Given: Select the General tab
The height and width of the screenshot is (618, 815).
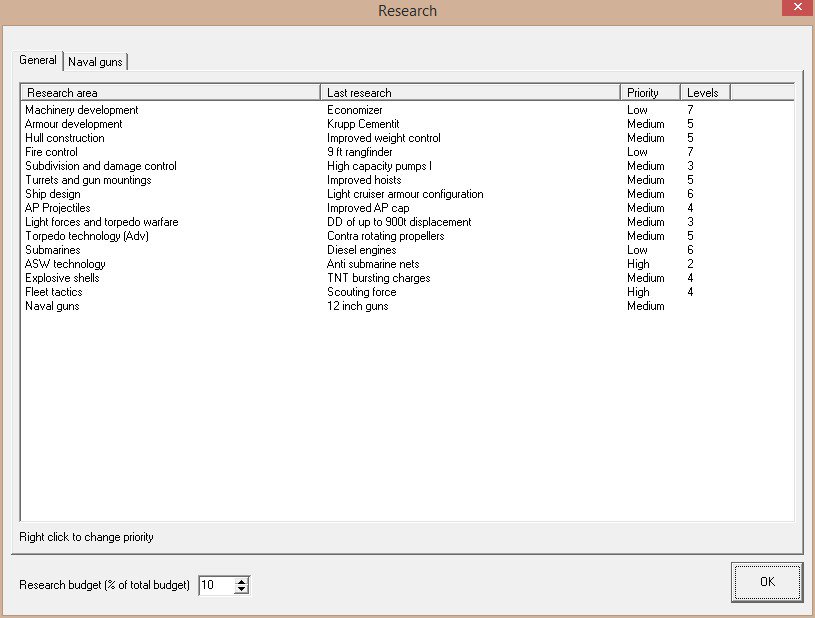Looking at the screenshot, I should click(x=37, y=60).
